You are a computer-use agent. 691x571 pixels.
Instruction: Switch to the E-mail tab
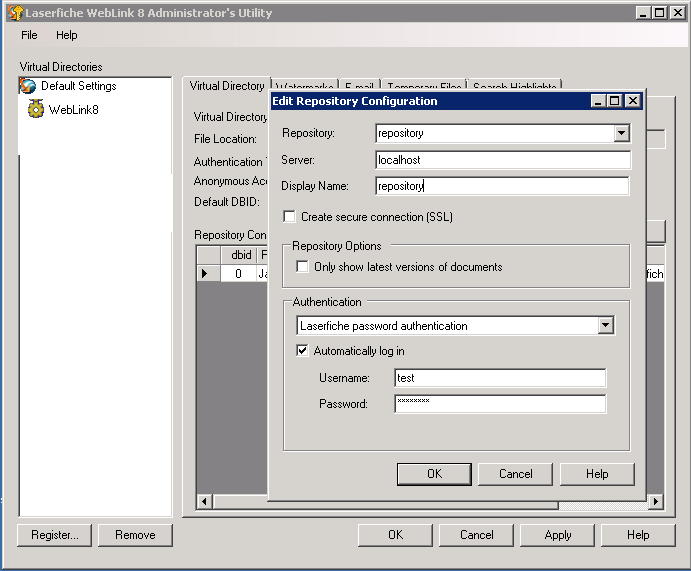(359, 85)
